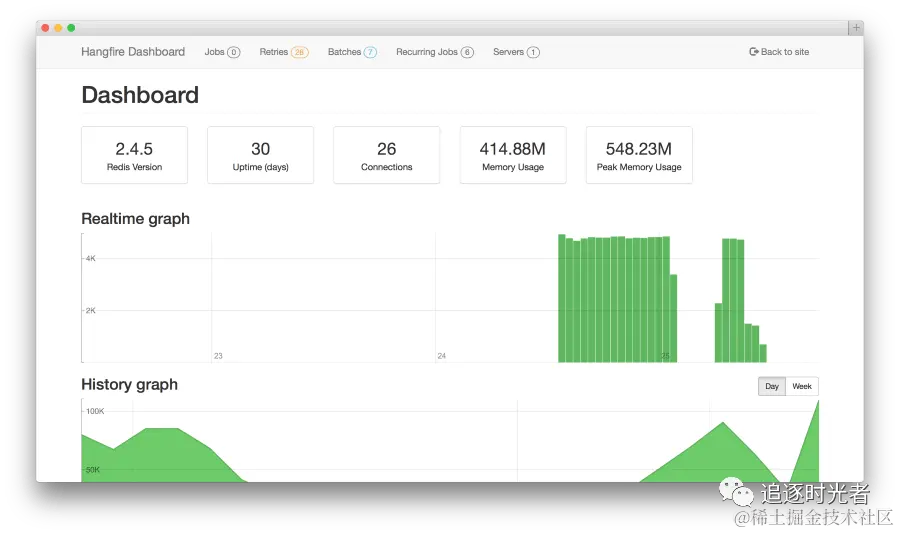Click the Dashboard page heading

[x=140, y=95]
